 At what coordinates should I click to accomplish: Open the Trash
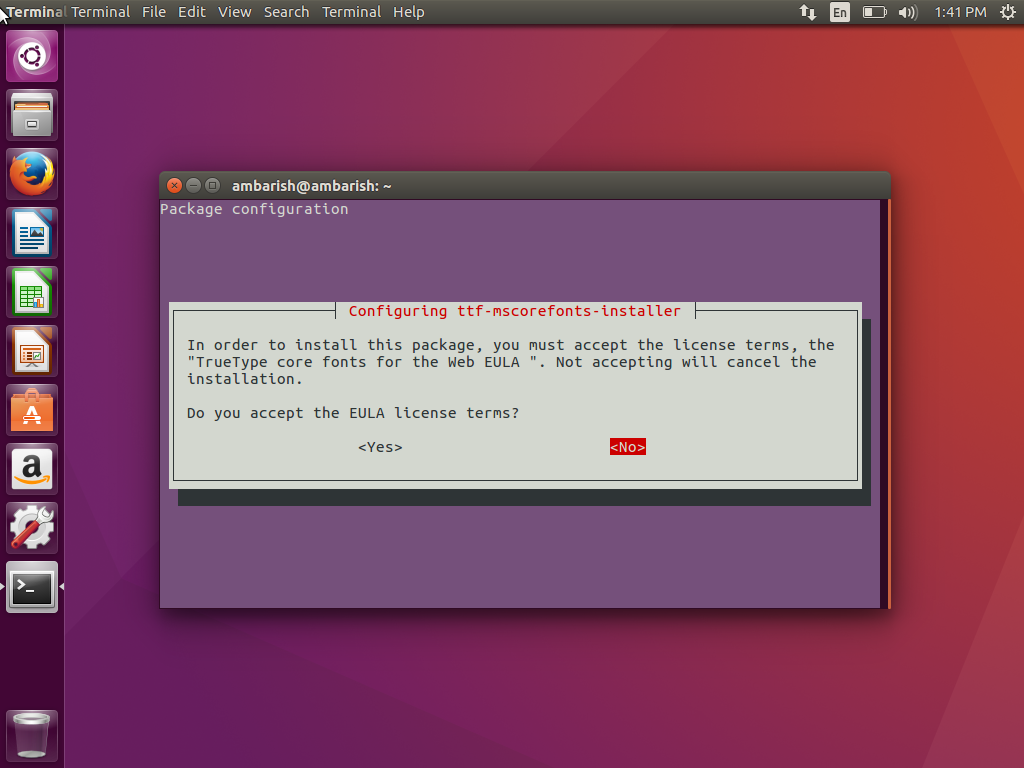(31, 735)
